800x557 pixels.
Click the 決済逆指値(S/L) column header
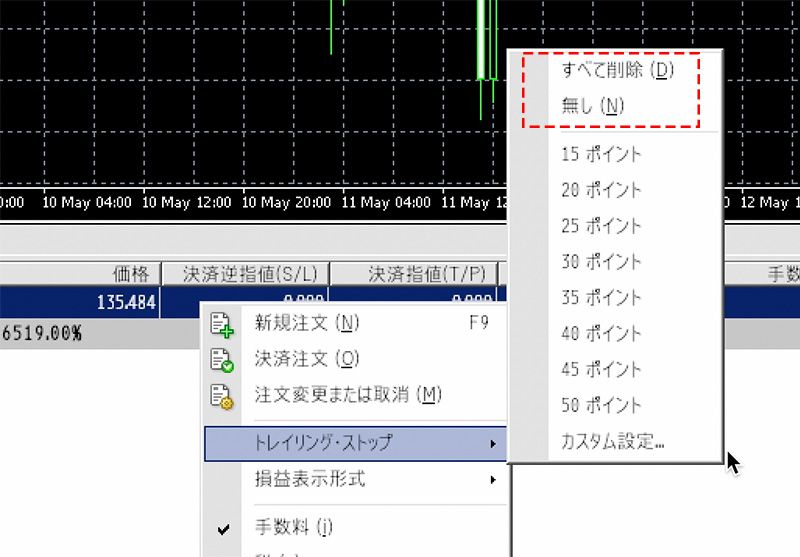(245, 273)
